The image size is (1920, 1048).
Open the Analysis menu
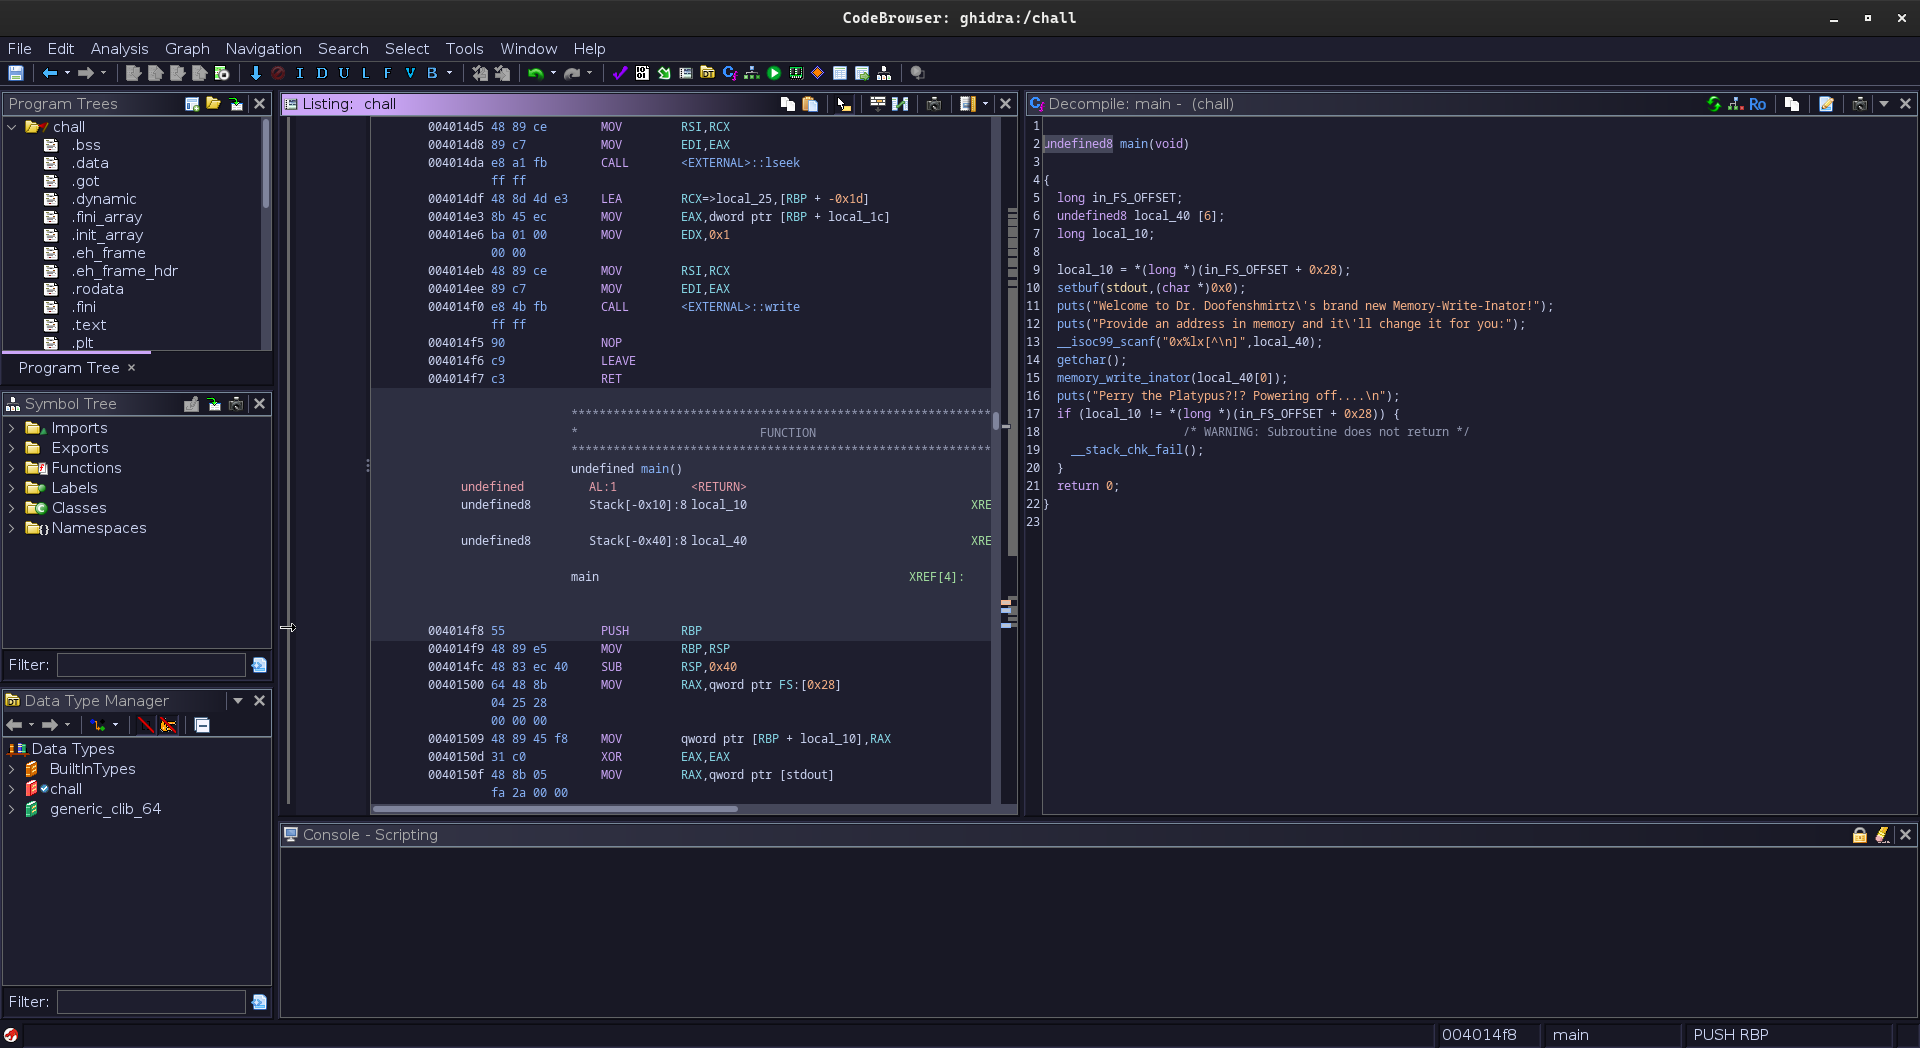119,48
